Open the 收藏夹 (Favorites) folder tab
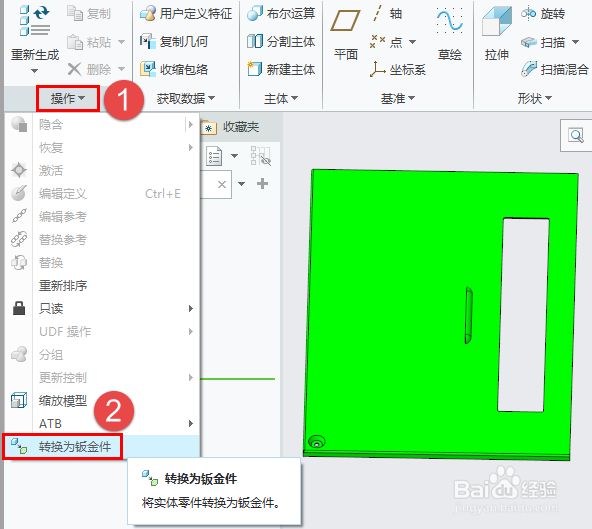Image resolution: width=592 pixels, height=529 pixels. 230,127
